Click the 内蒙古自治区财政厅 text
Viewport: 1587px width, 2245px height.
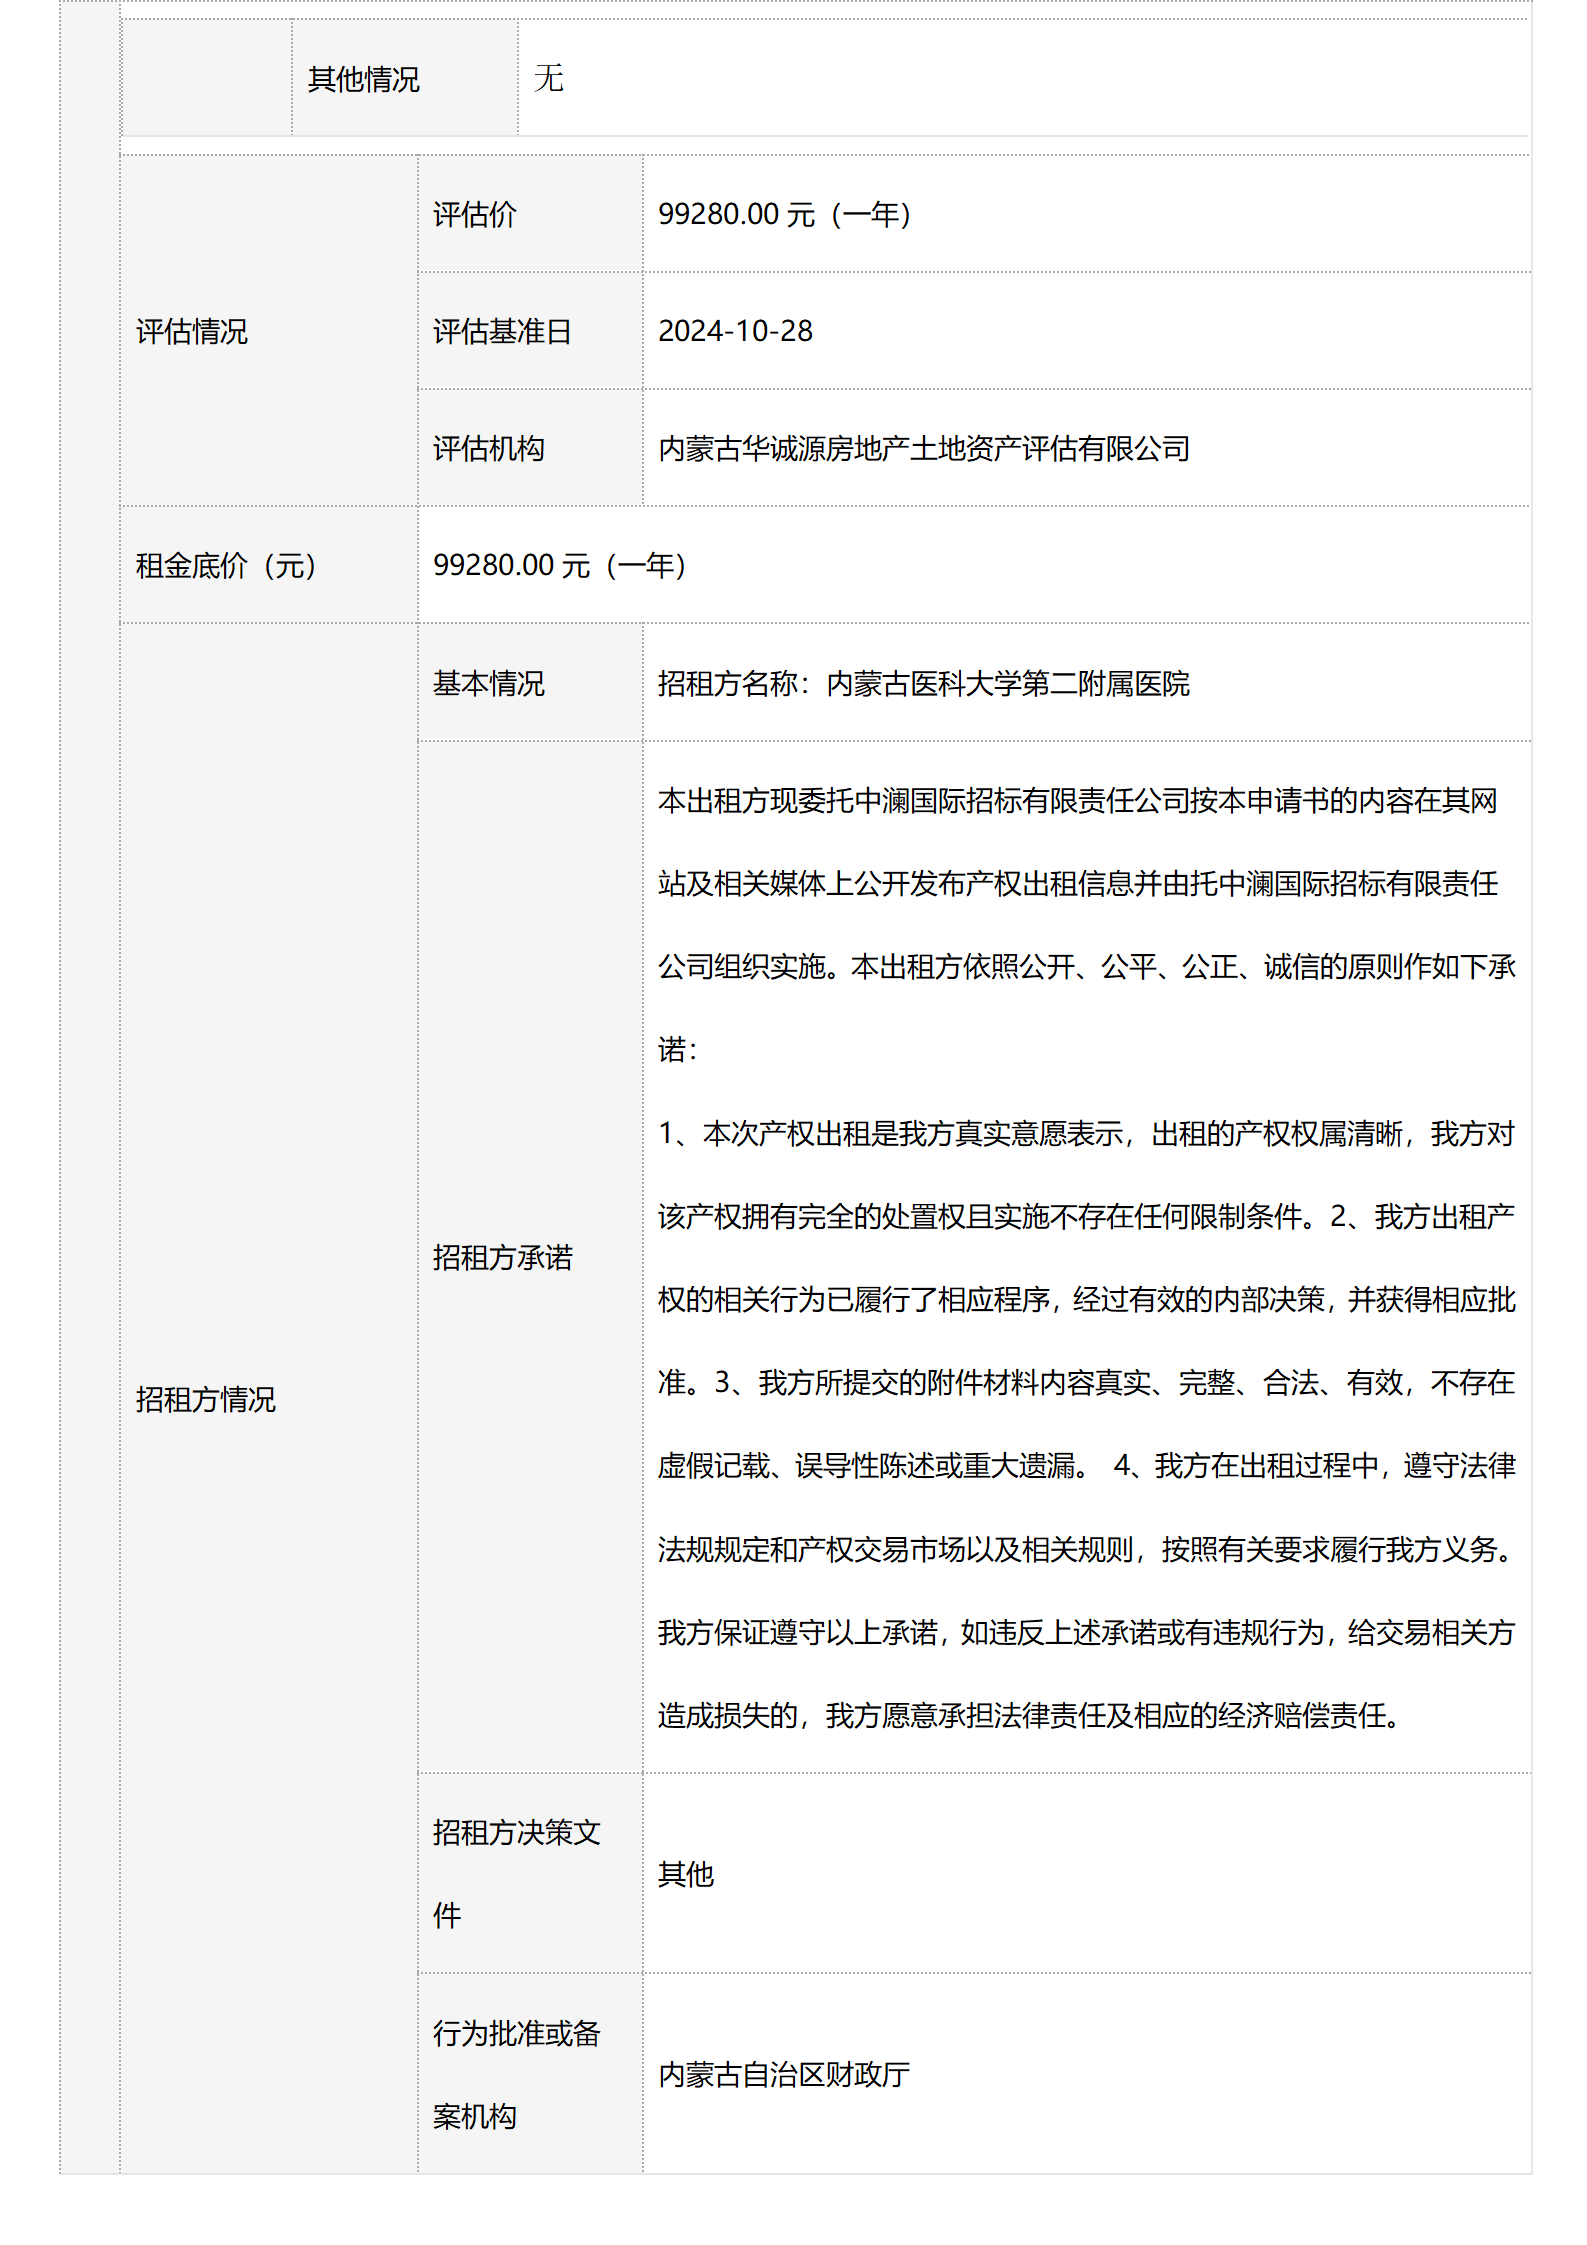pos(784,2074)
